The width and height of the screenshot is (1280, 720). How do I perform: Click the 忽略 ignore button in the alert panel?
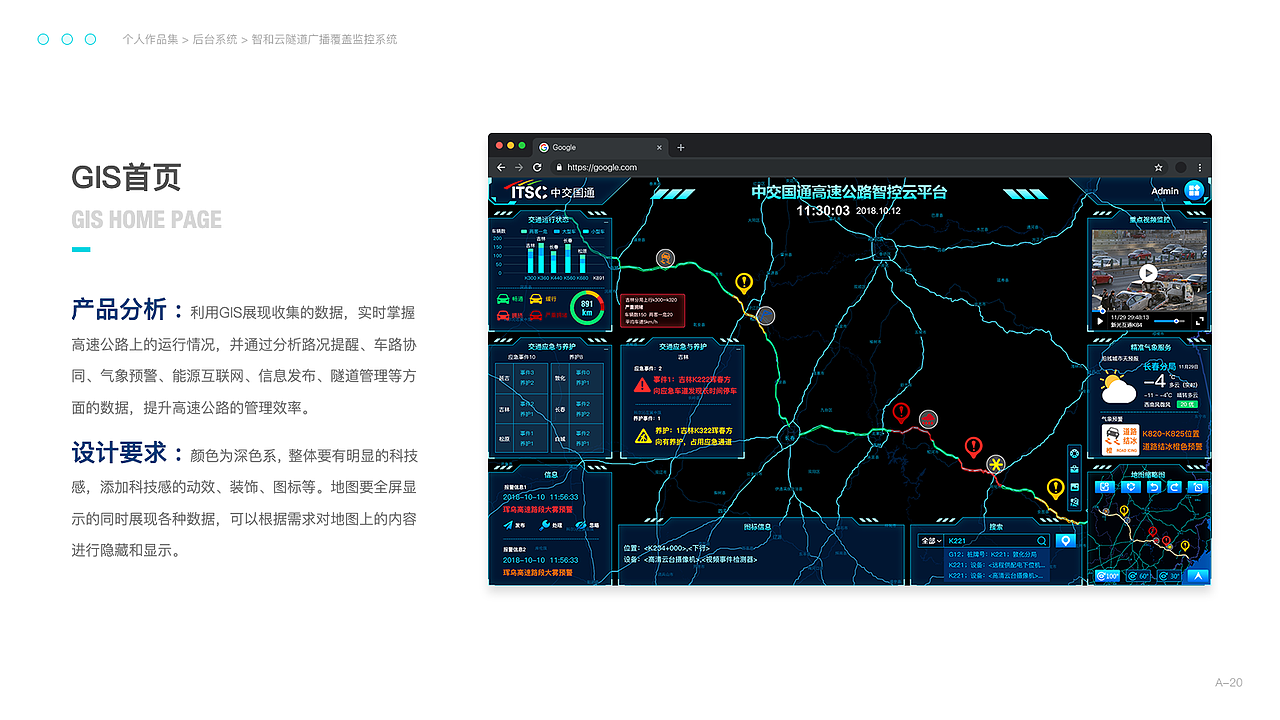point(588,525)
